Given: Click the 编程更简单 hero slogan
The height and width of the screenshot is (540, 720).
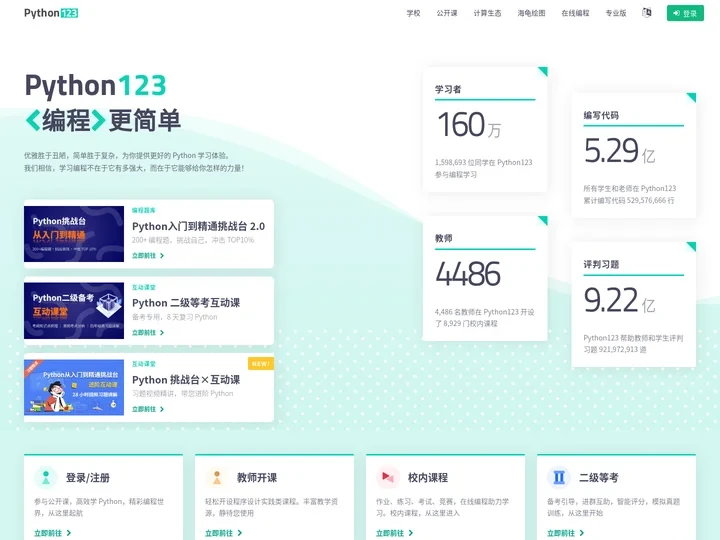Looking at the screenshot, I should pos(103,121).
